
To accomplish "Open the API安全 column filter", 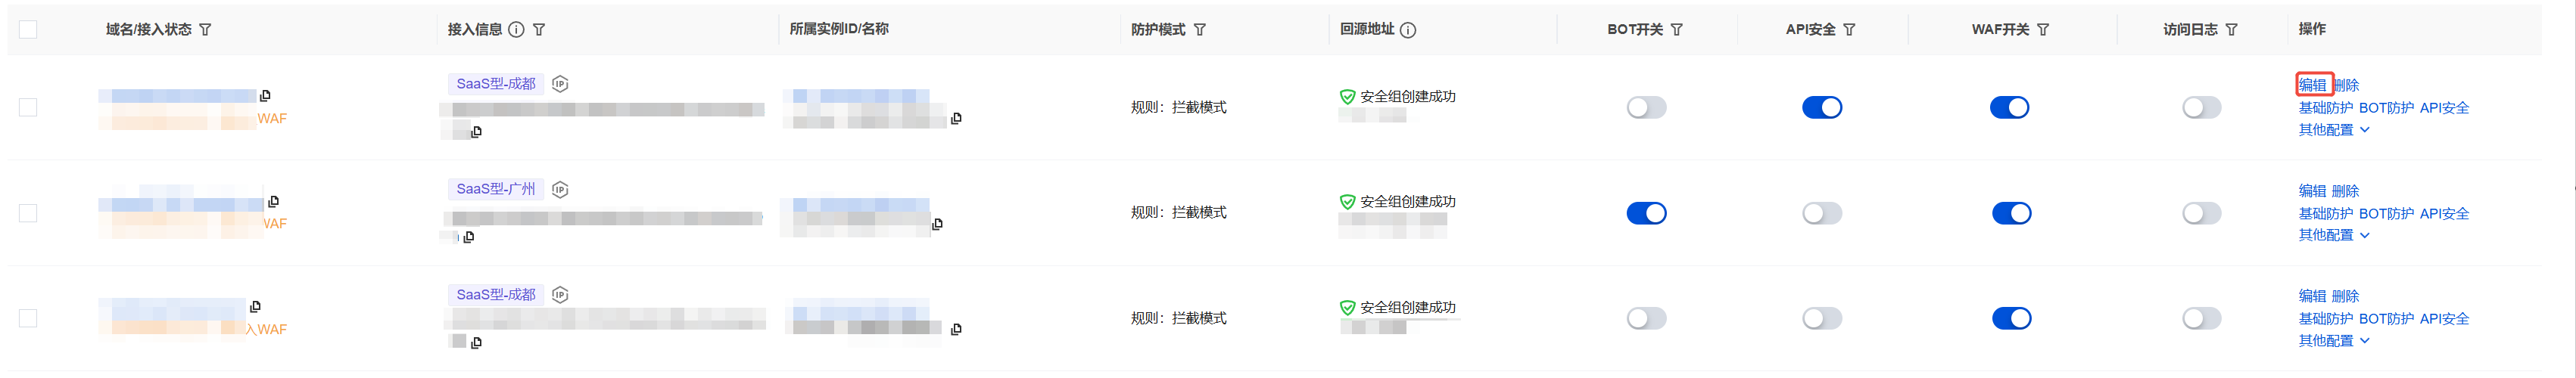I will point(1849,30).
